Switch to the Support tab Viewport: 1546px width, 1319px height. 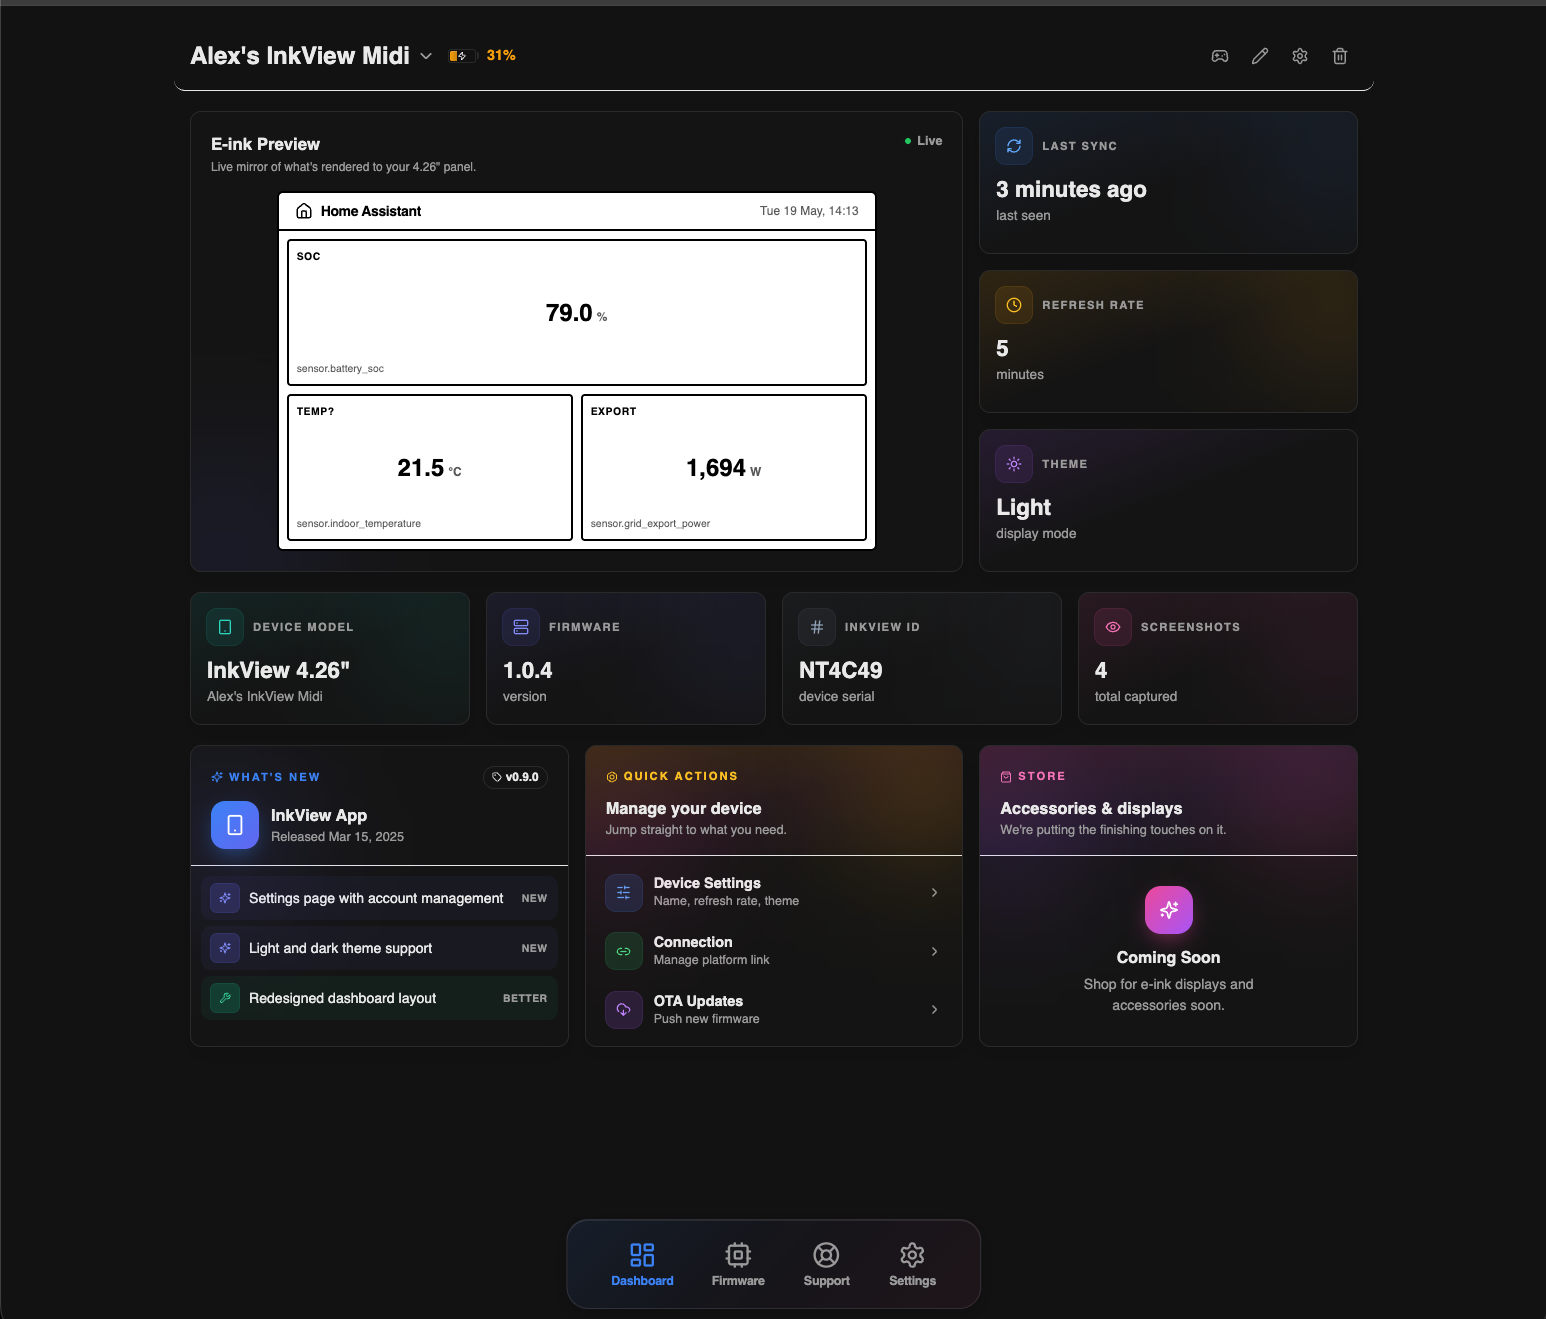coord(827,1264)
